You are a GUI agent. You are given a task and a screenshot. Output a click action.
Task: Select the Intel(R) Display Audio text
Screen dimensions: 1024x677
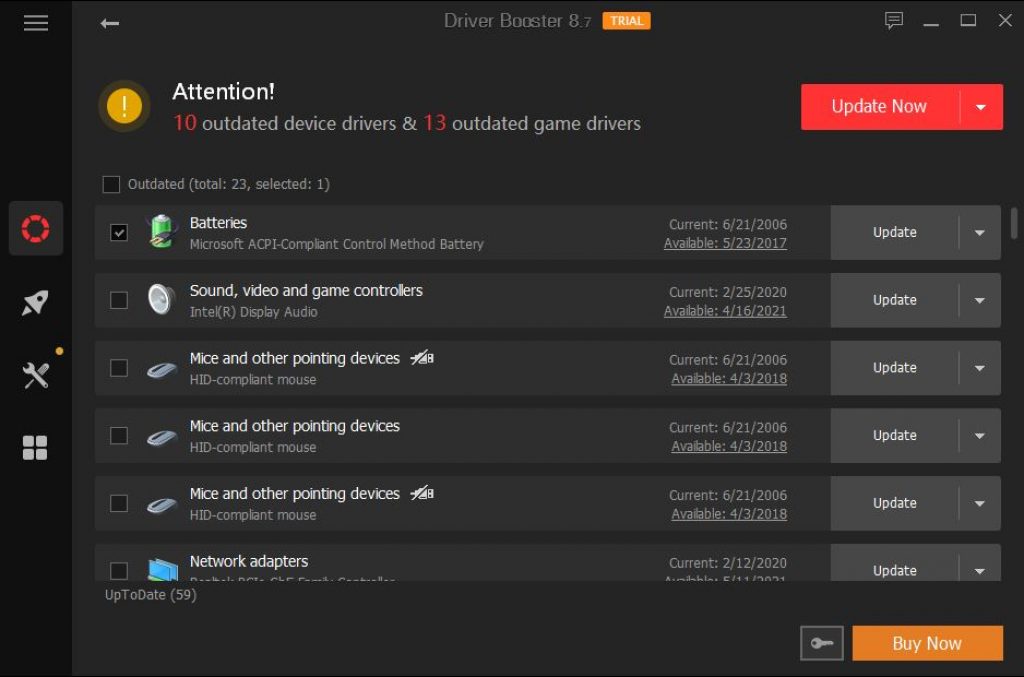253,312
